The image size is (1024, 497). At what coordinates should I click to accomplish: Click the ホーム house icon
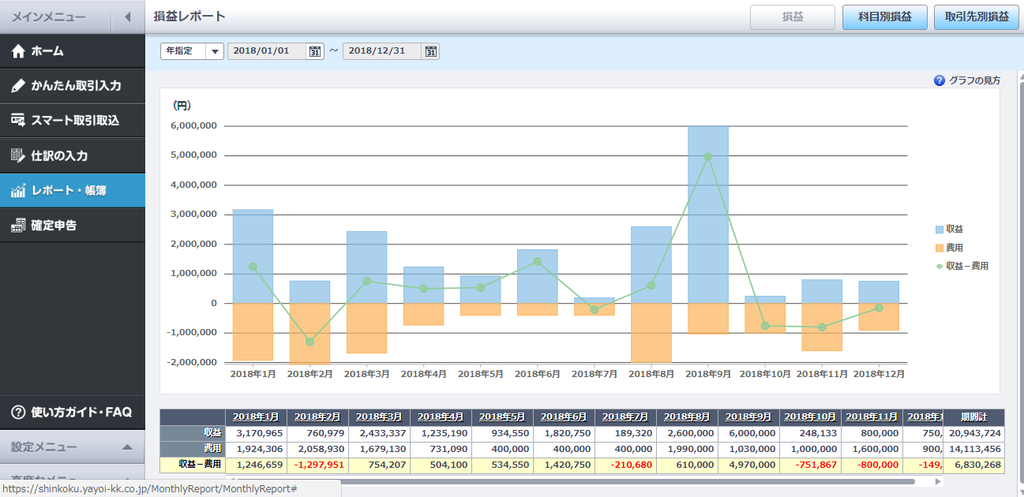click(x=18, y=51)
